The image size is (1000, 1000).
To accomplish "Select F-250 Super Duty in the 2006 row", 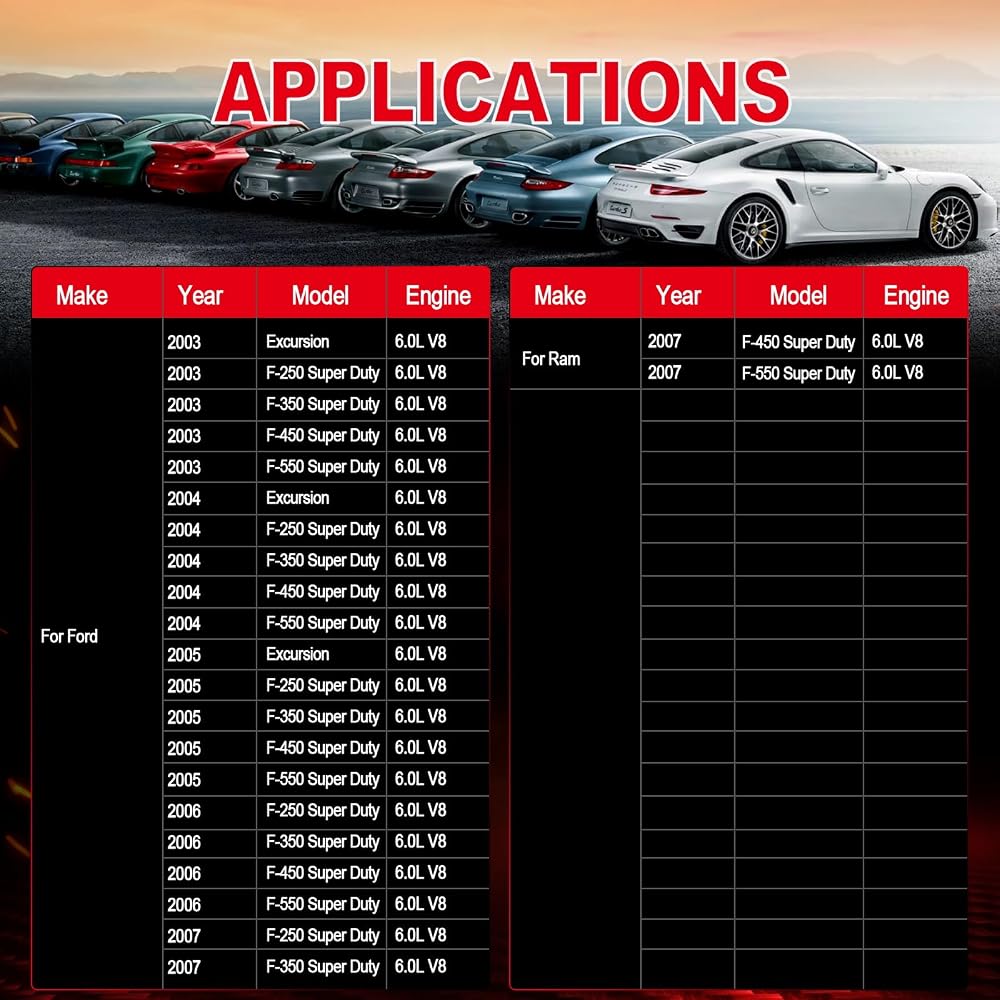I will click(x=323, y=811).
